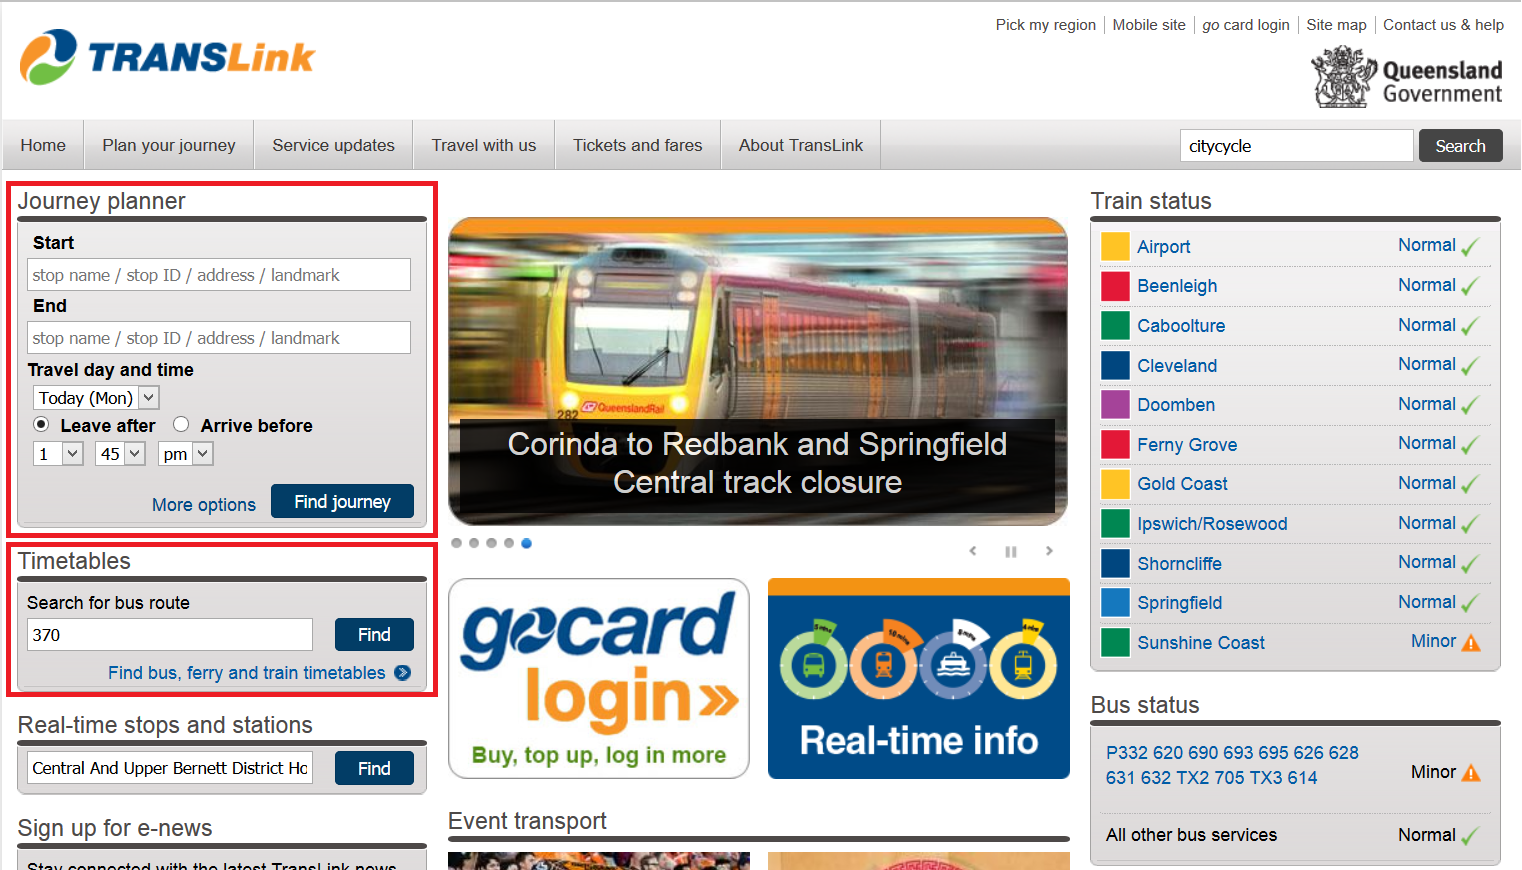Open Find bus, ferry and train timetables

coord(247,673)
